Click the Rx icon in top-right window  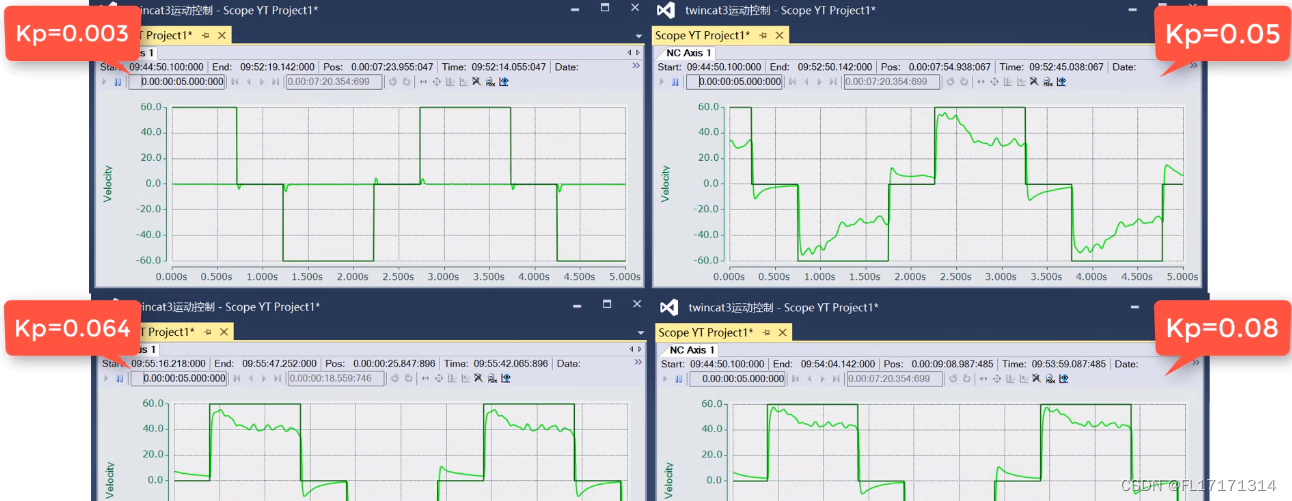(1047, 81)
